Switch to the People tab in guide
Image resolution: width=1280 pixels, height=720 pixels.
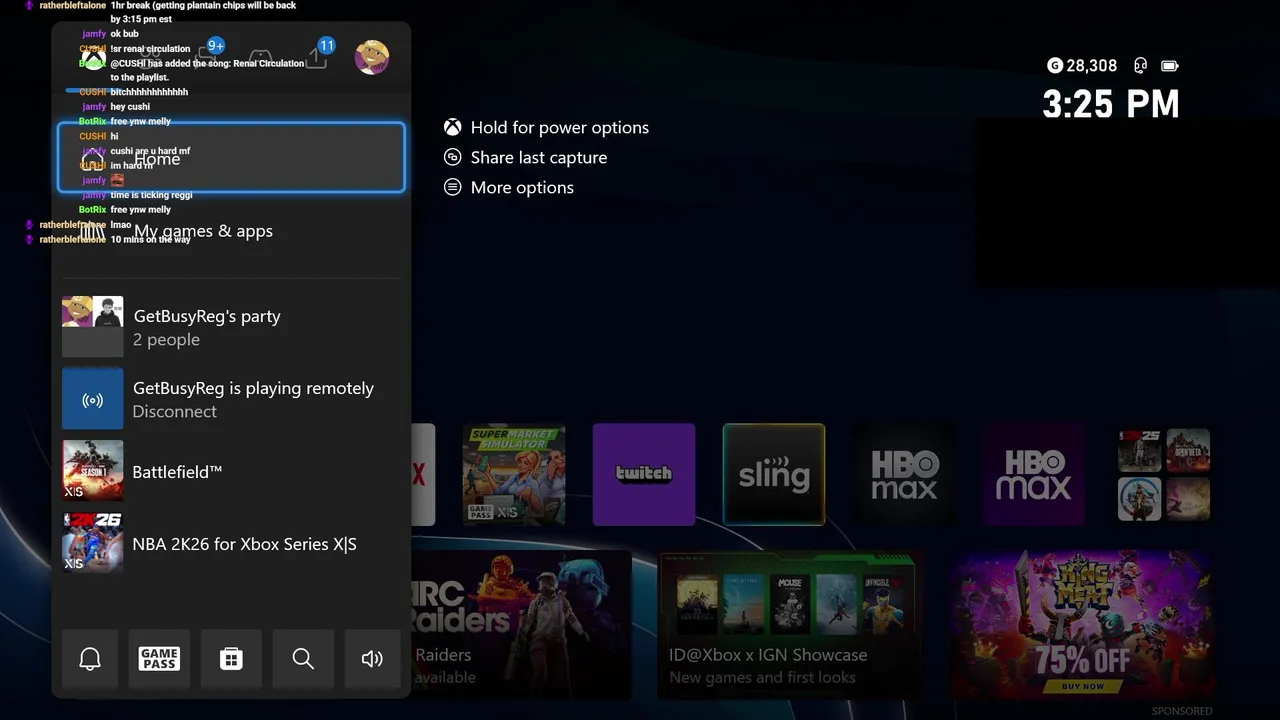(x=150, y=58)
